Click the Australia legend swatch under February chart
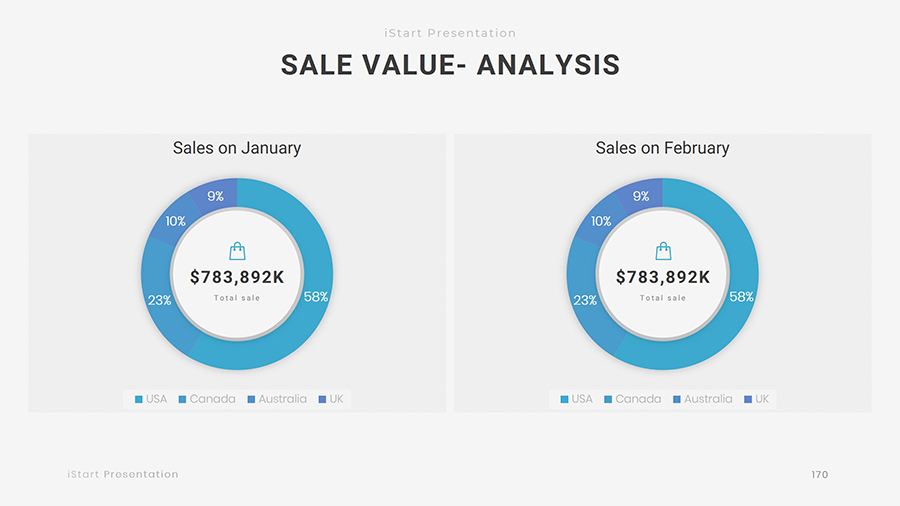Viewport: 900px width, 506px height. (677, 399)
